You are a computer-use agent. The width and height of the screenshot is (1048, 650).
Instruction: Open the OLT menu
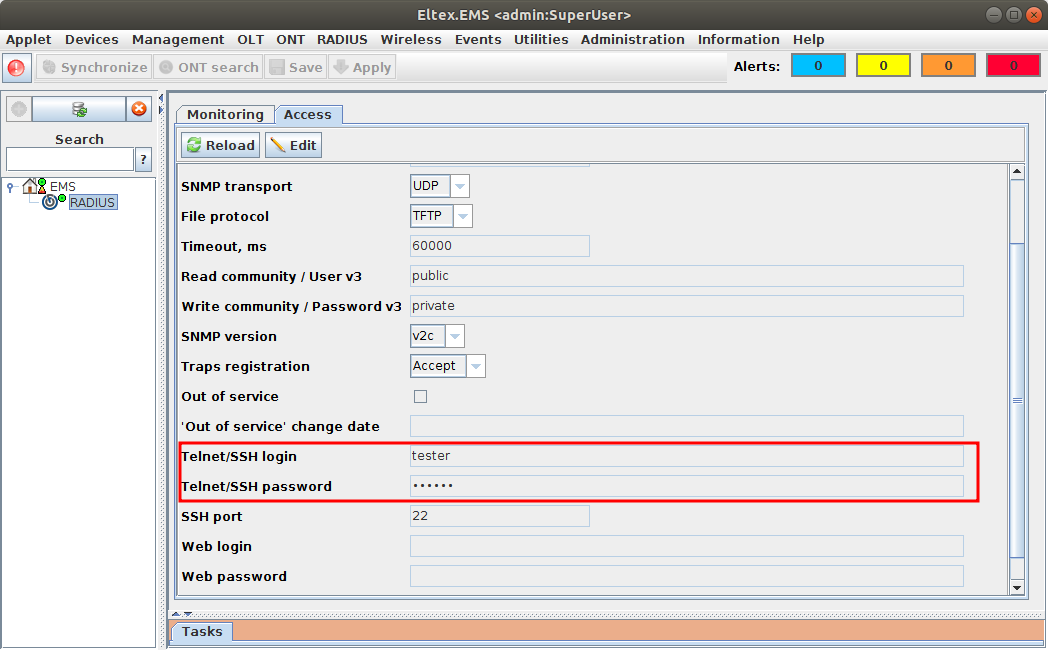pos(251,39)
